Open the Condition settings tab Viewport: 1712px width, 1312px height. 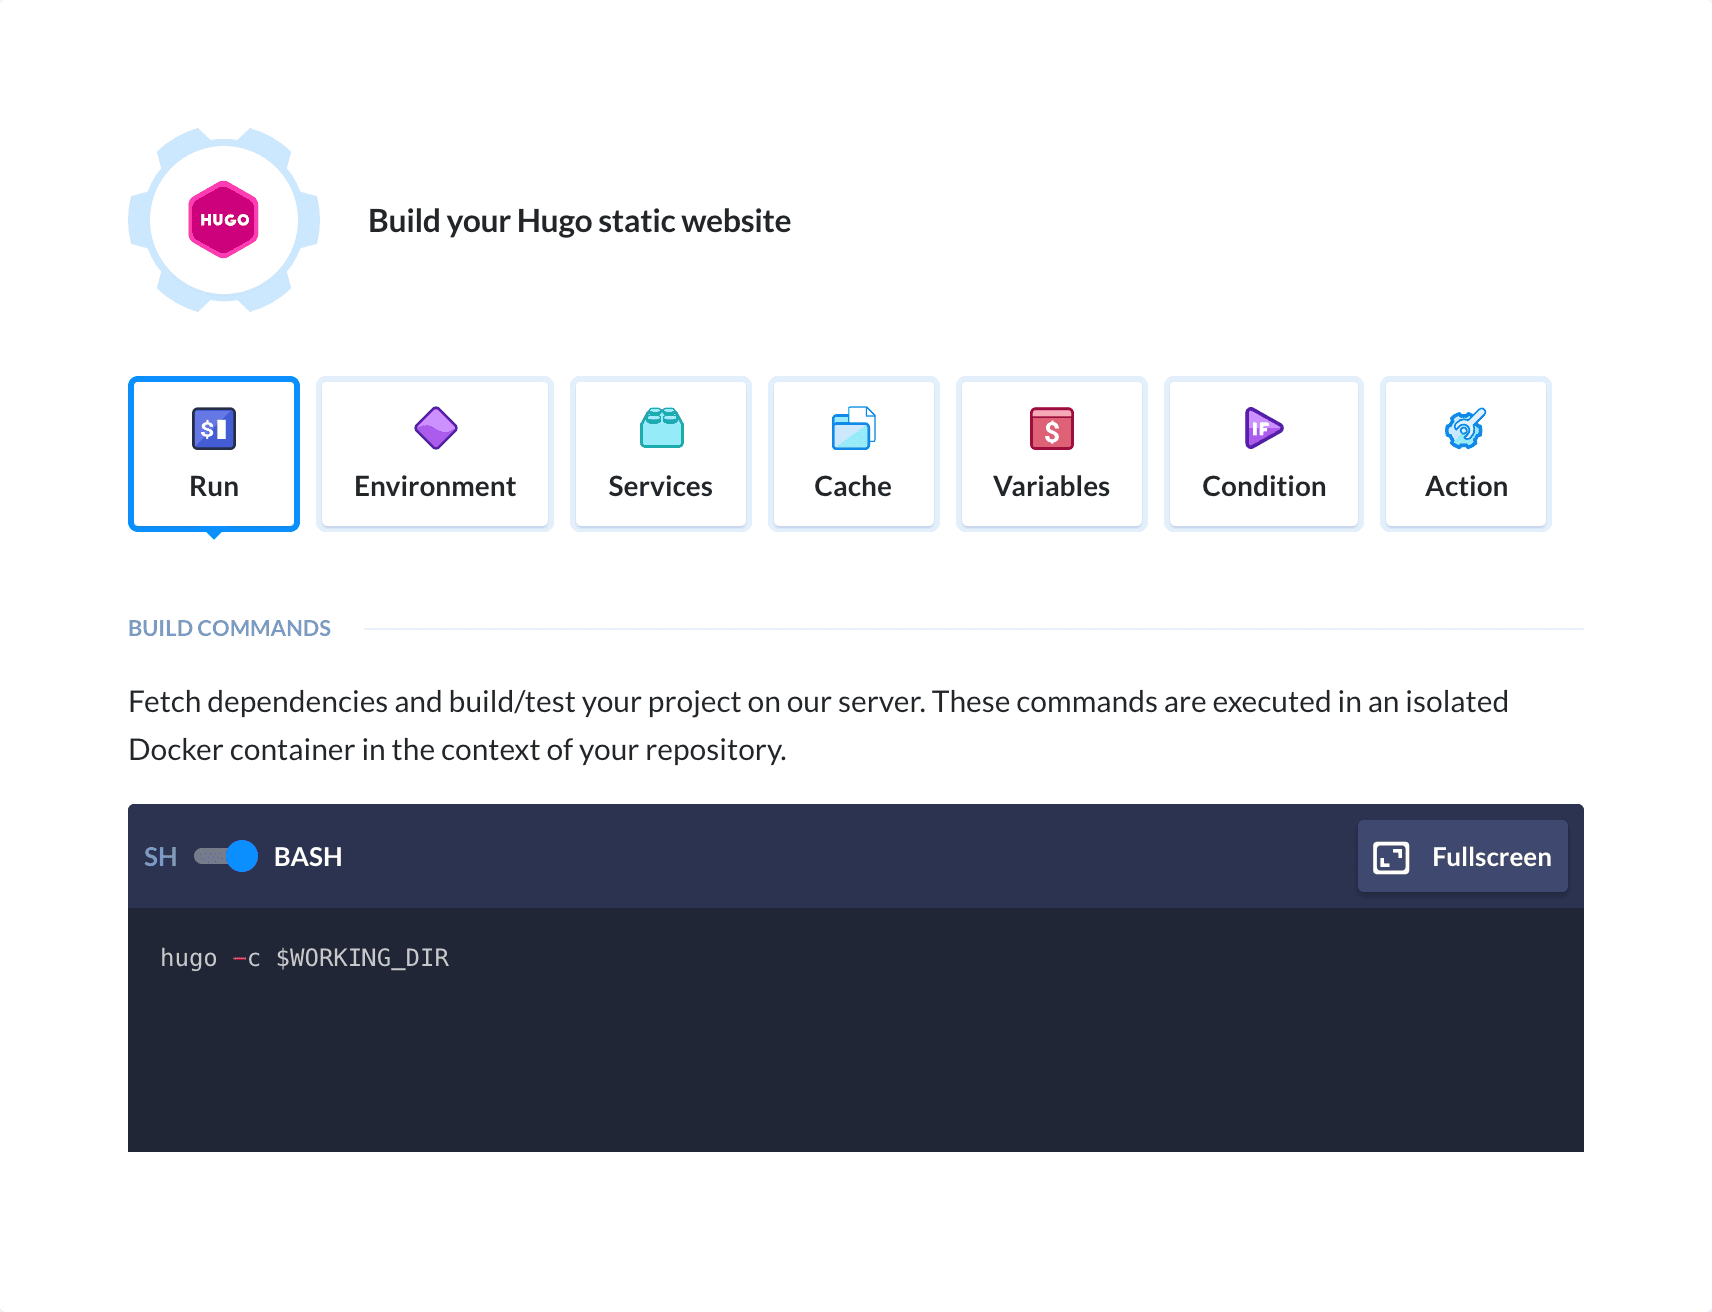(1263, 453)
